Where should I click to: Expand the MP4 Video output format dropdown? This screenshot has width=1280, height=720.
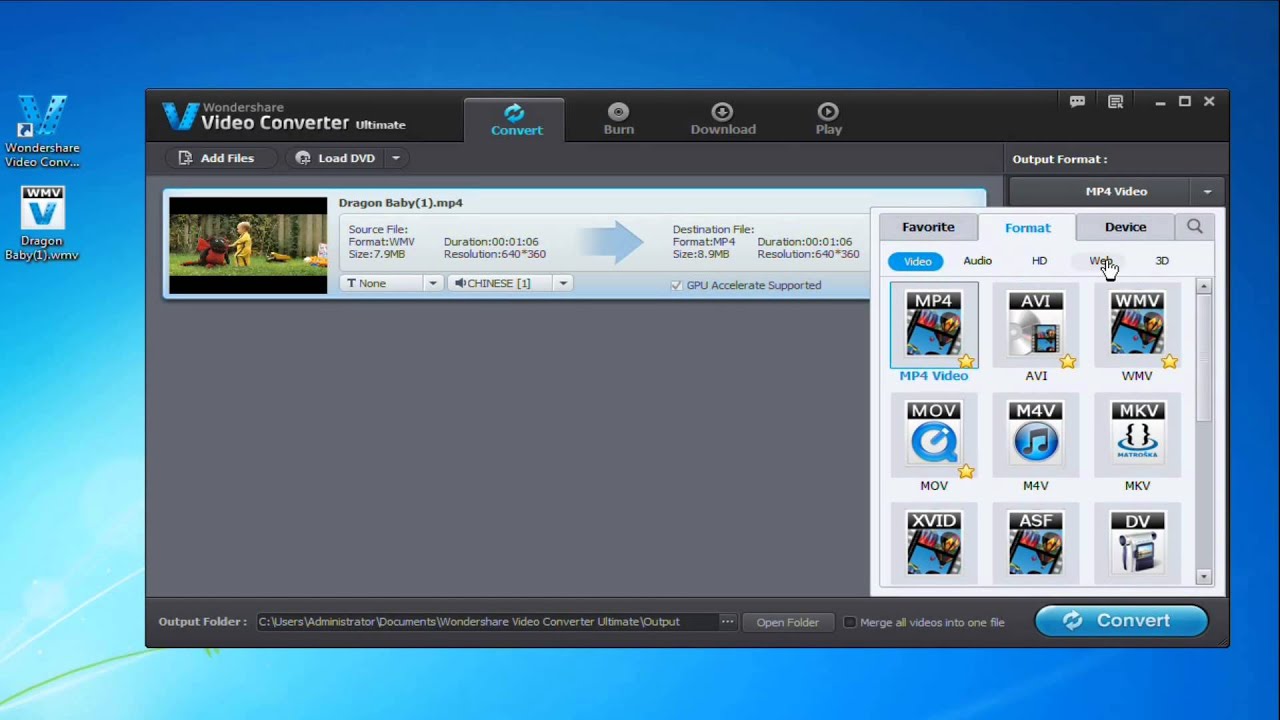pyautogui.click(x=1207, y=191)
